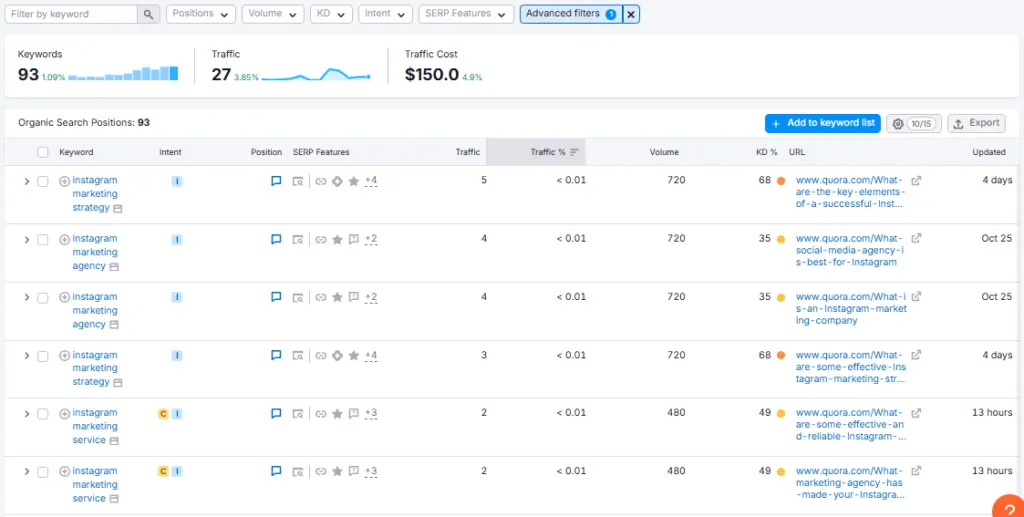The image size is (1024, 517).
Task: Select checkbox for first instagram marketing service row
Action: [43, 413]
